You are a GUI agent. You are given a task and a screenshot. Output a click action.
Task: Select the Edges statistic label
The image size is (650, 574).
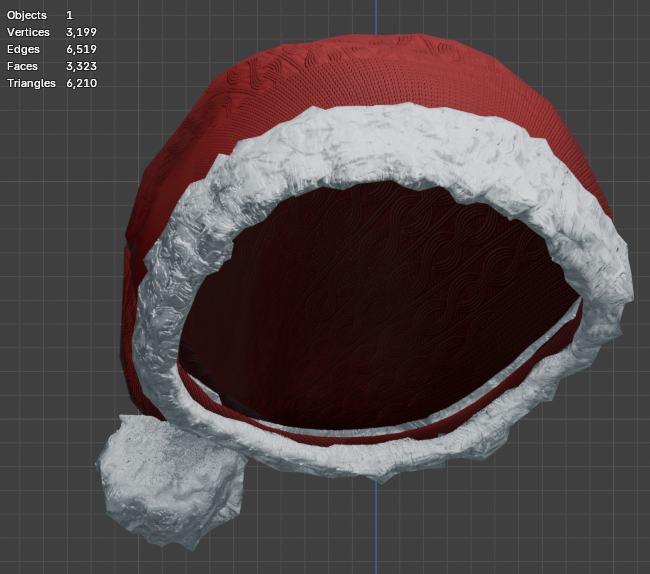(23, 49)
